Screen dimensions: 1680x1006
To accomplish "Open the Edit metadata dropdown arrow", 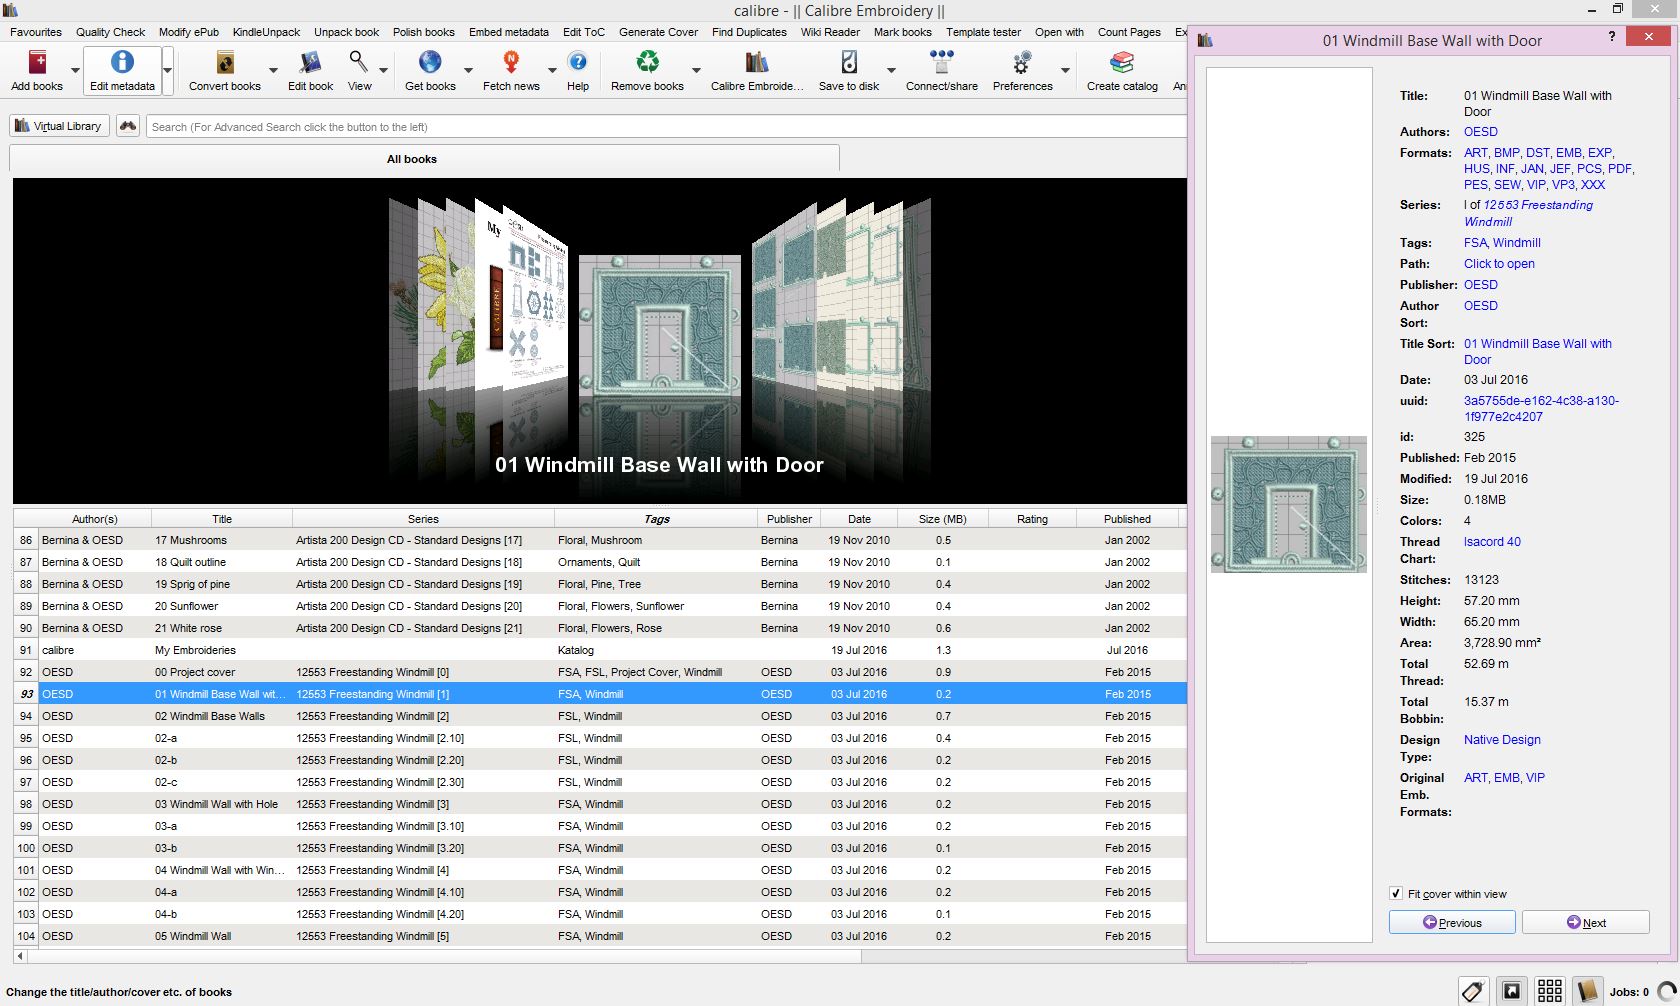I will click(168, 71).
